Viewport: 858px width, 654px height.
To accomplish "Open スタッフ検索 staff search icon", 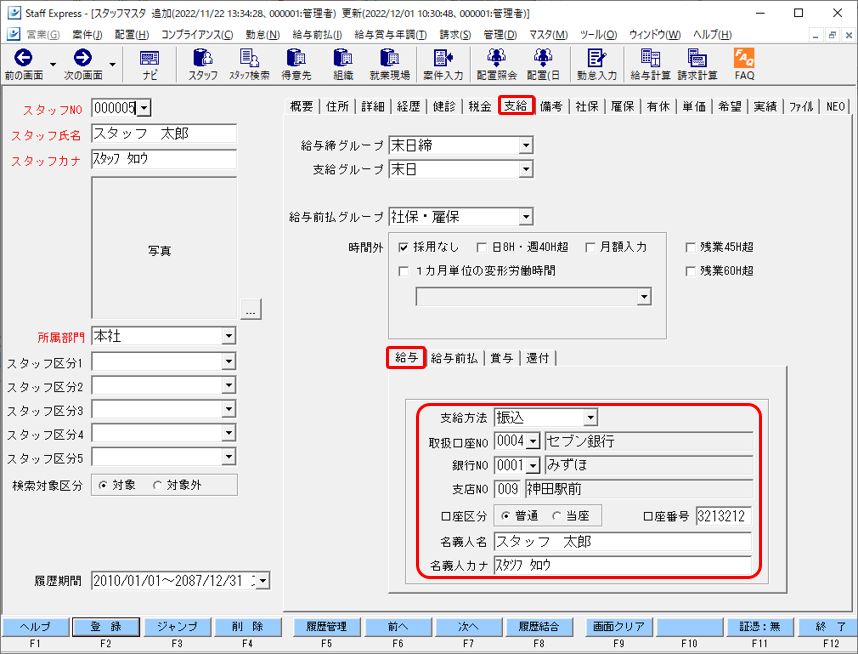I will [x=250, y=65].
